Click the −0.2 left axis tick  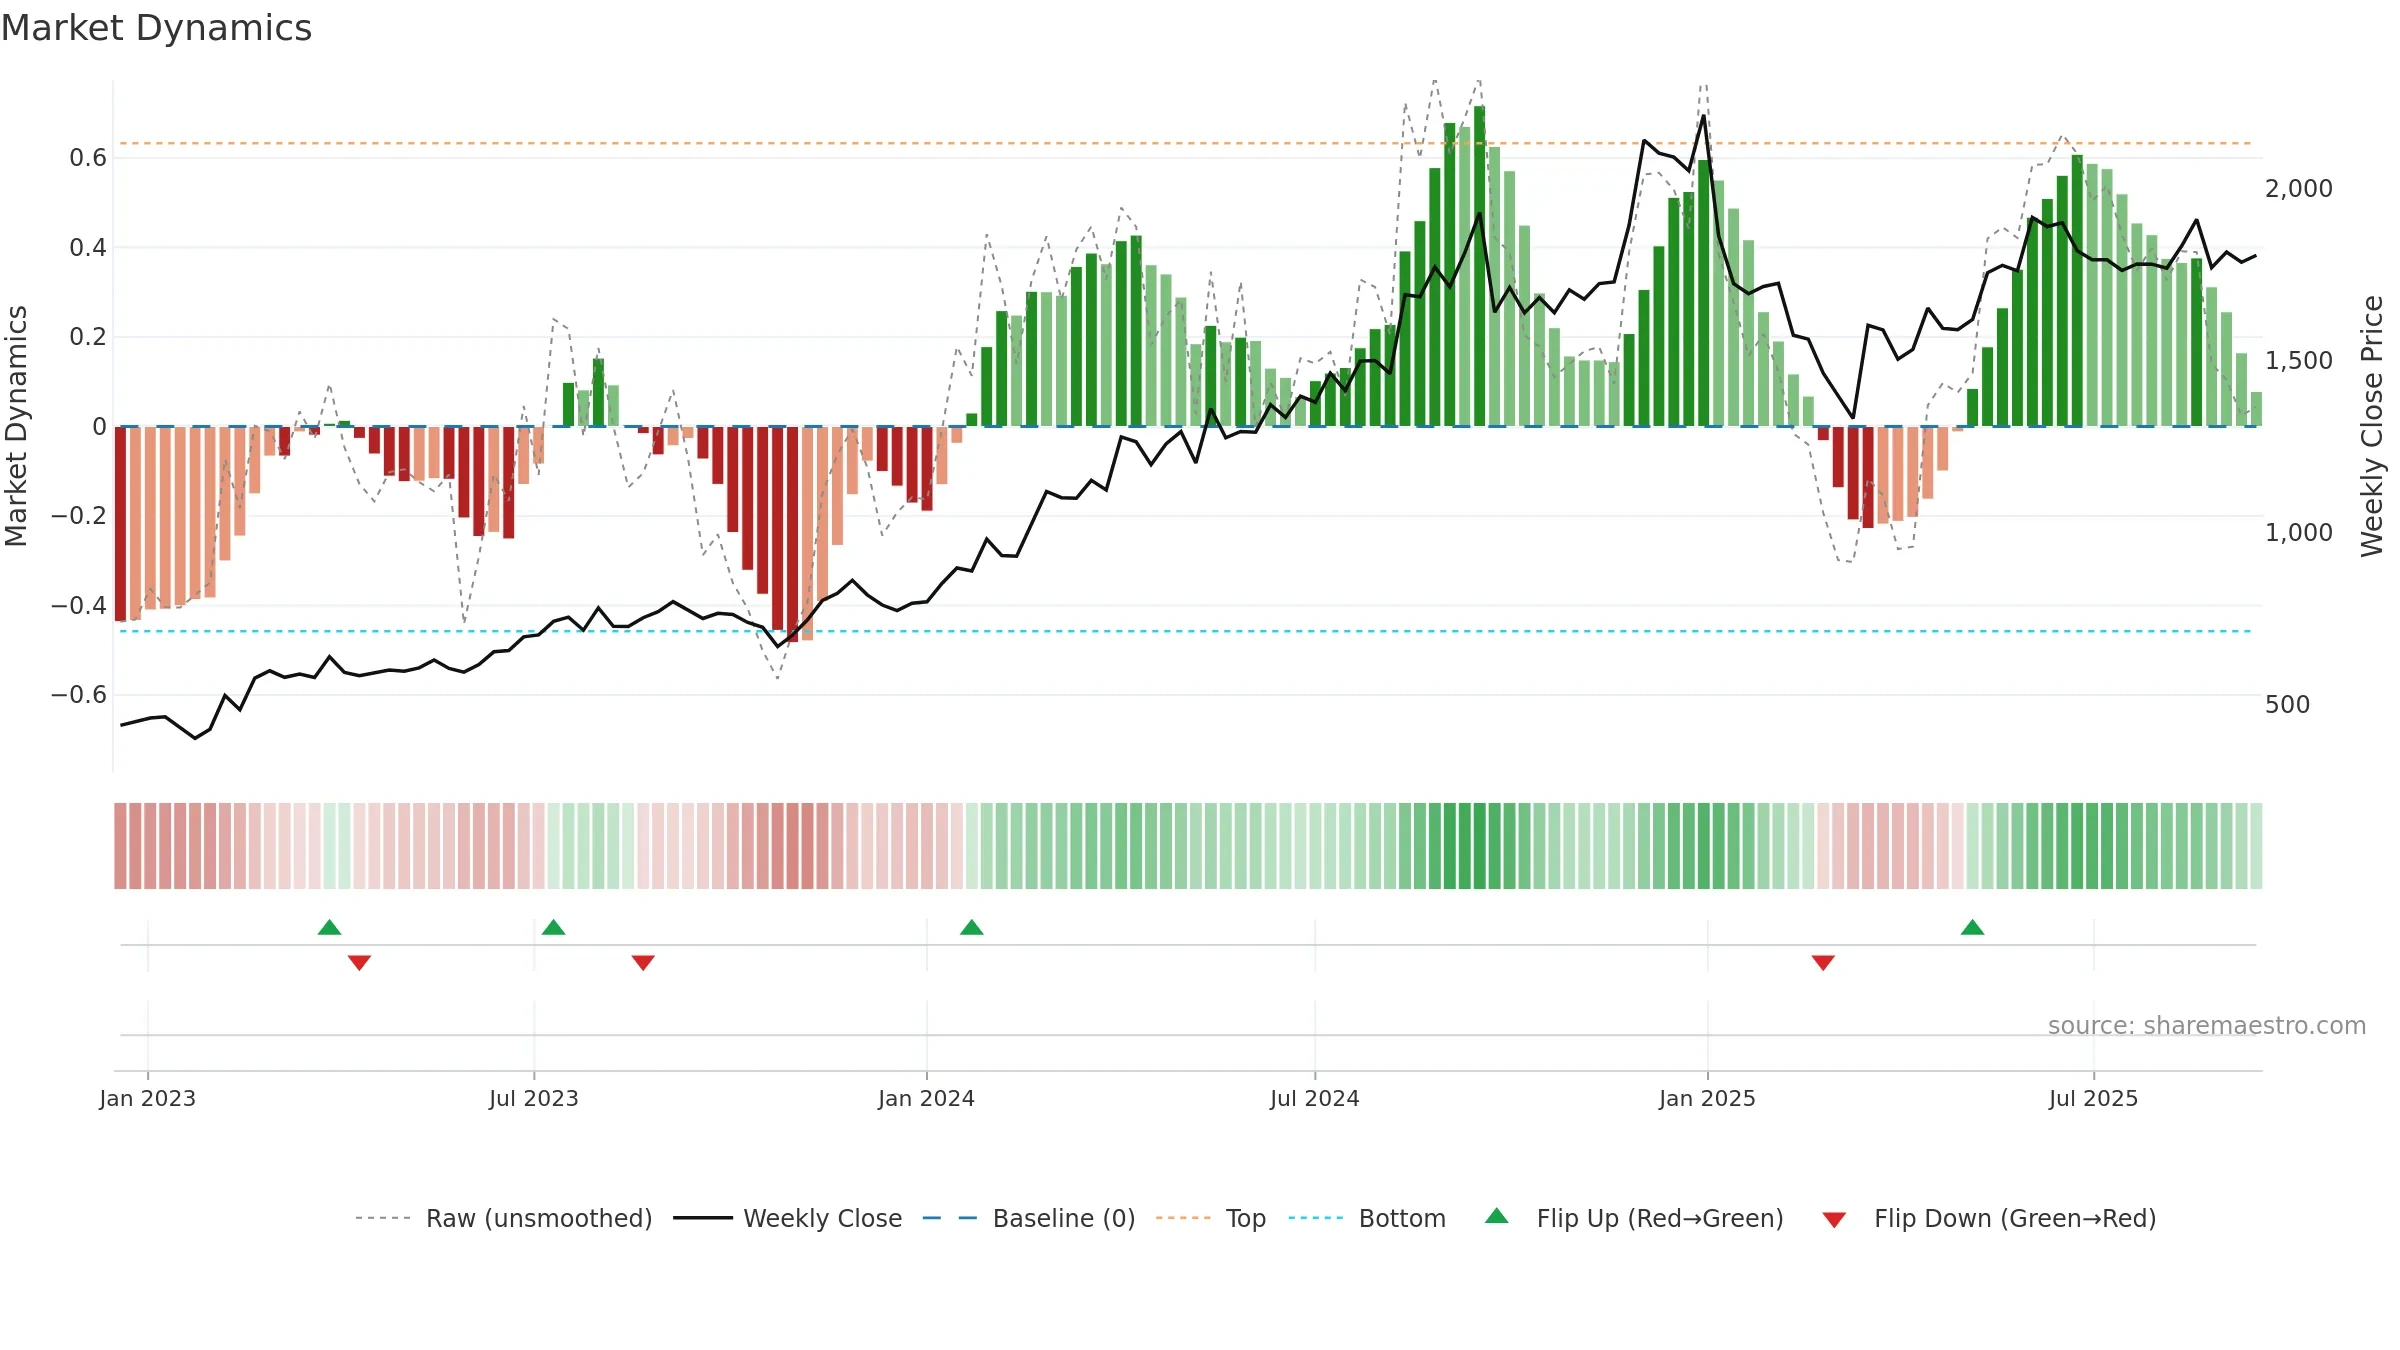[79, 515]
